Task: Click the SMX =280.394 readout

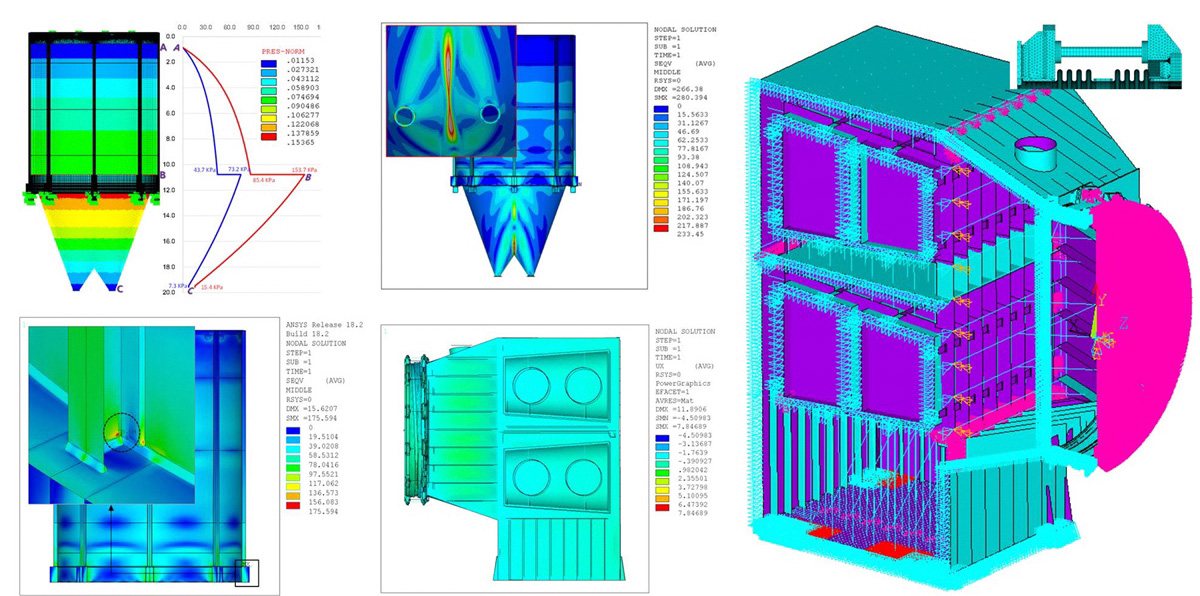Action: coord(681,98)
